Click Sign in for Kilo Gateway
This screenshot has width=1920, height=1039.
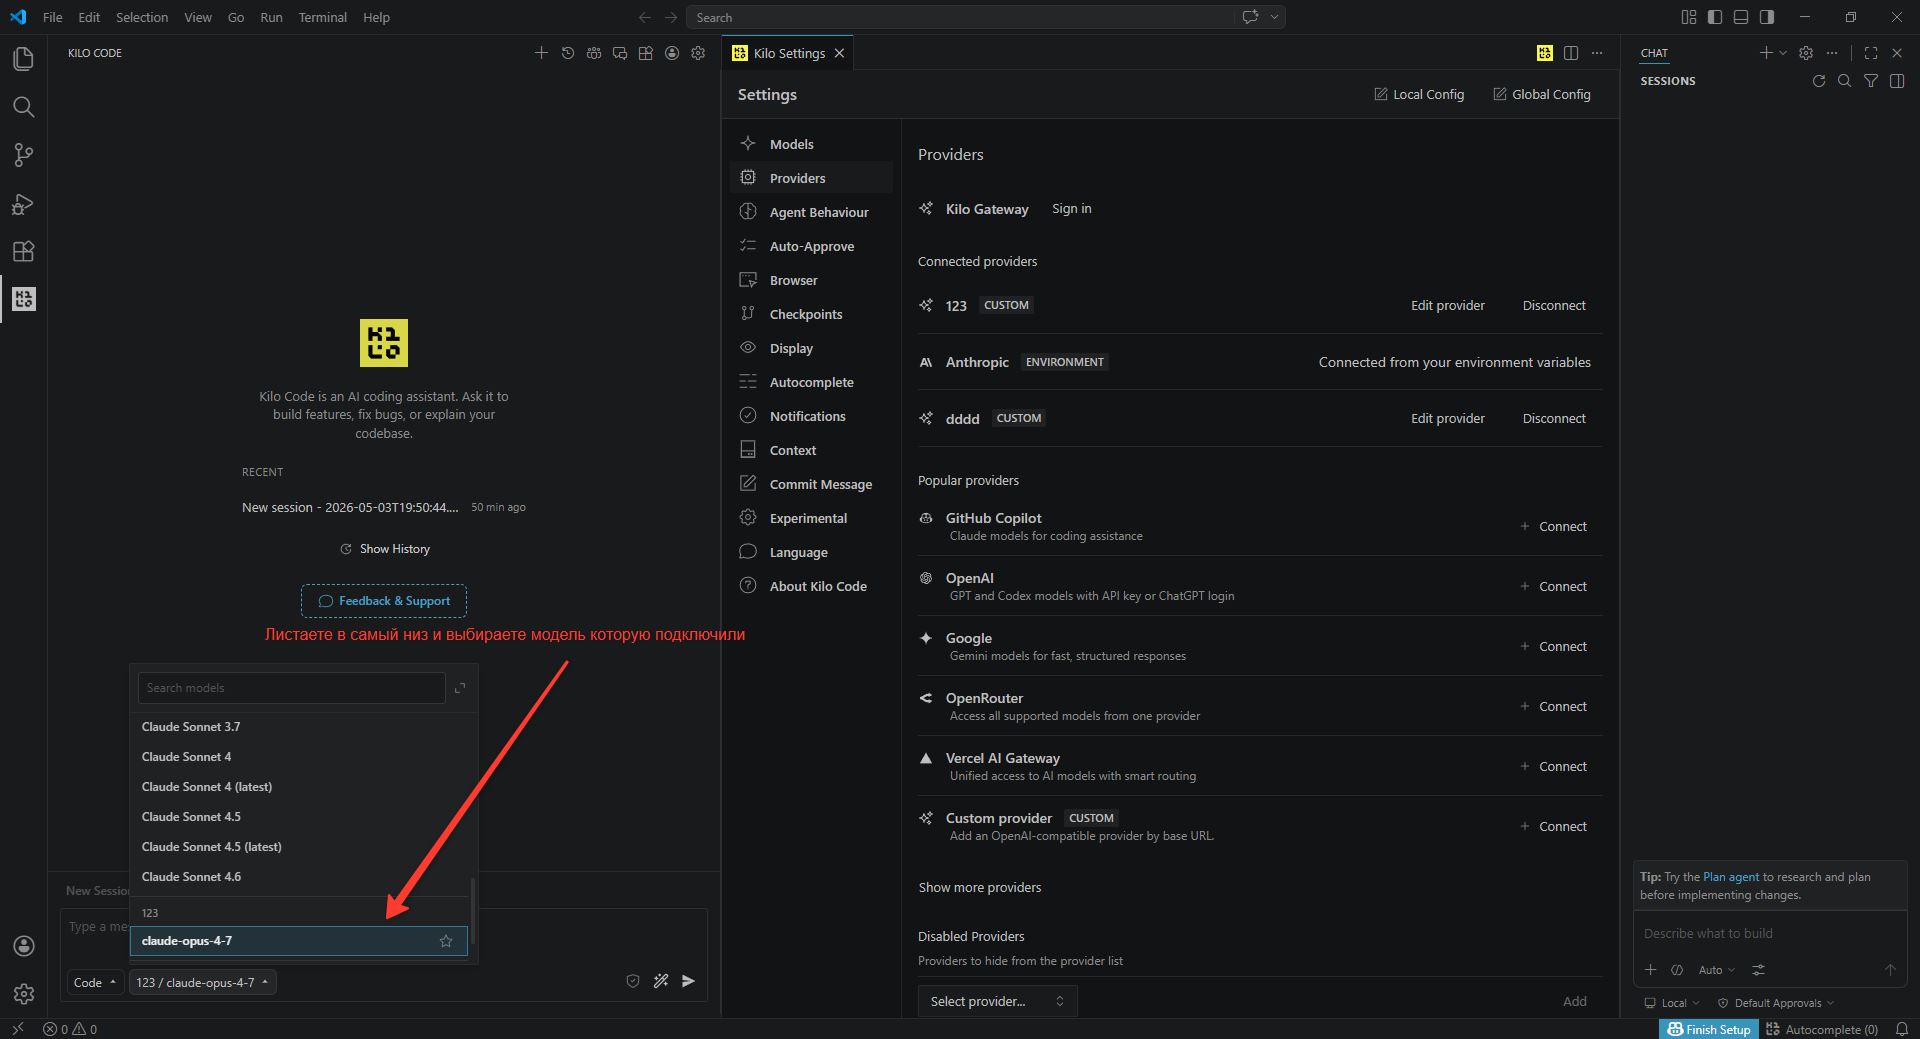tap(1071, 208)
